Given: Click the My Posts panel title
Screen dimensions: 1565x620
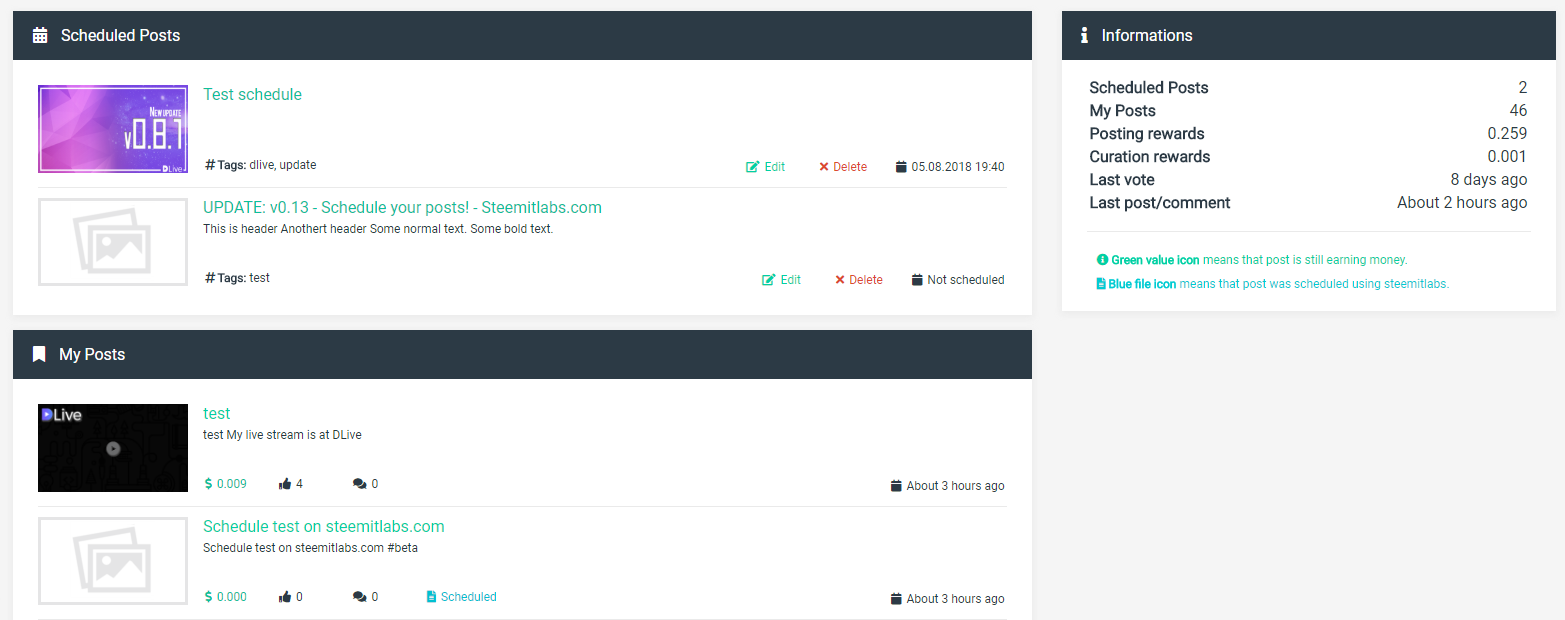Looking at the screenshot, I should coord(92,354).
